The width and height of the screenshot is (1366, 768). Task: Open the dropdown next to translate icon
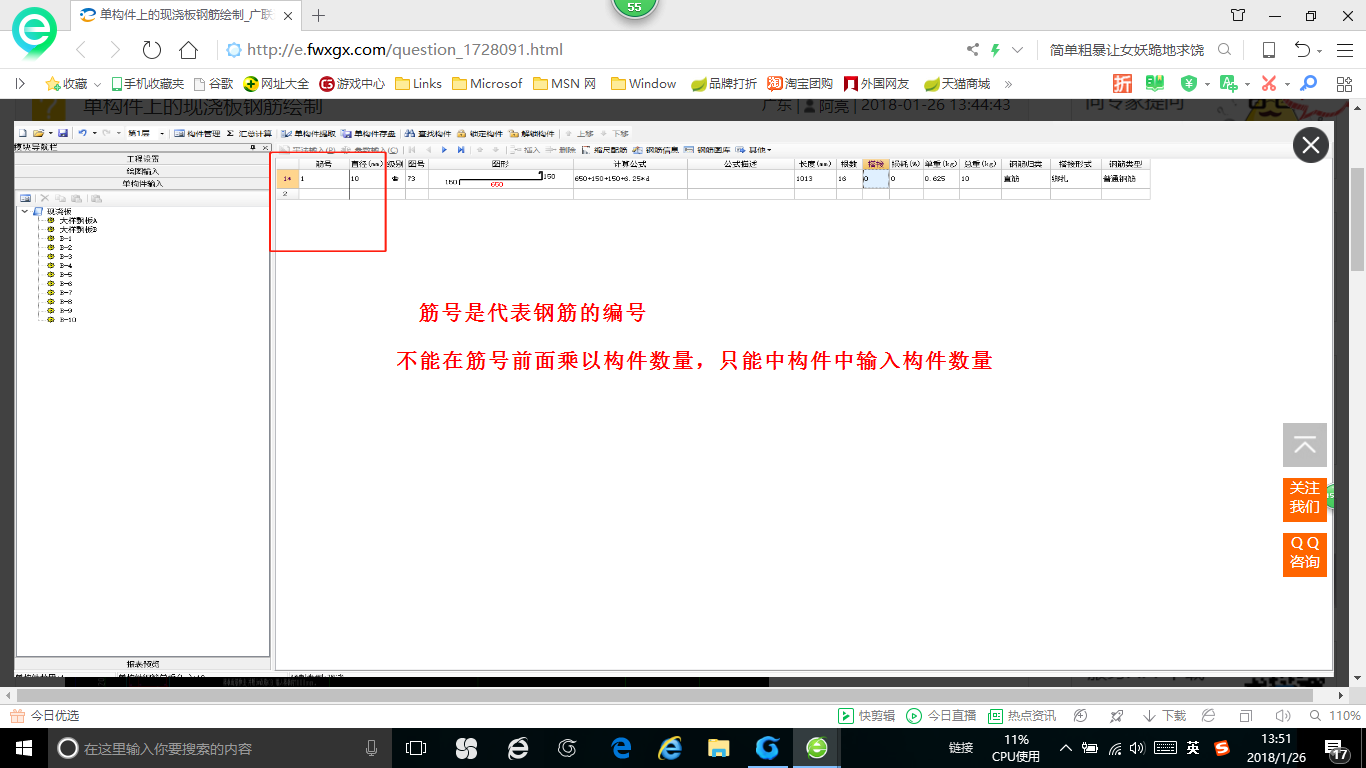tap(1247, 85)
